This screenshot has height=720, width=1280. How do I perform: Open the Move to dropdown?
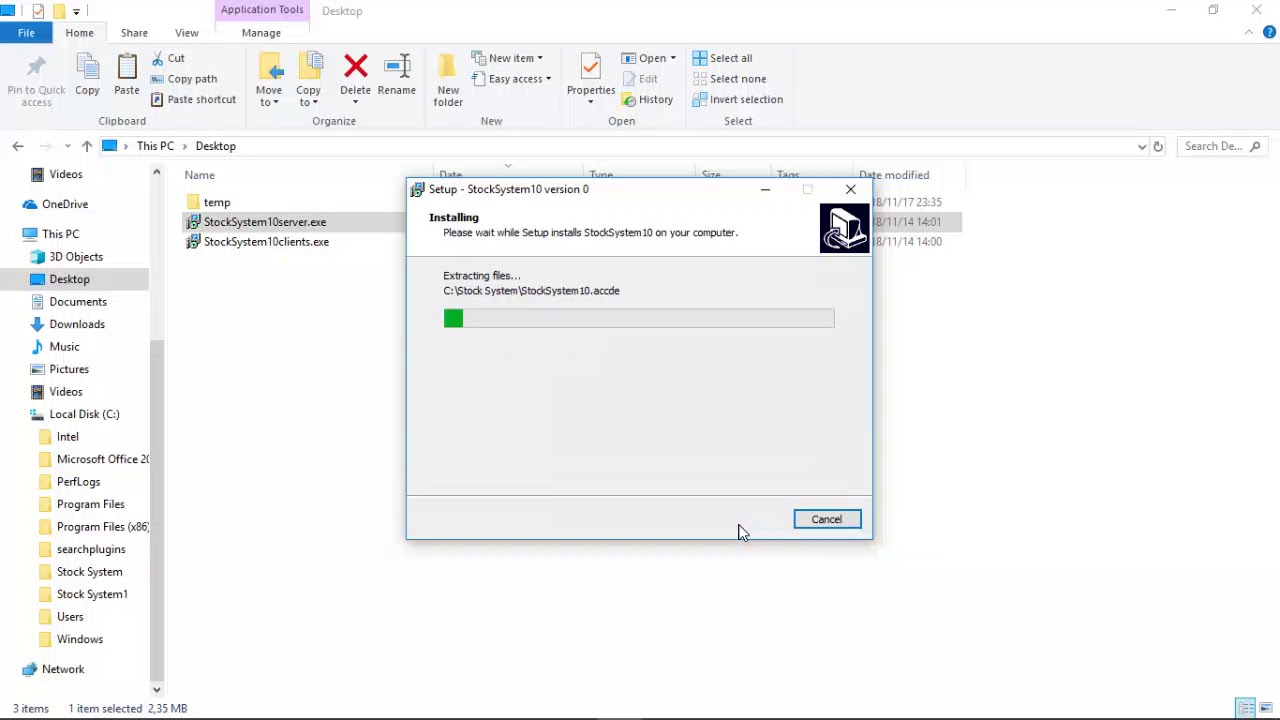pyautogui.click(x=269, y=96)
